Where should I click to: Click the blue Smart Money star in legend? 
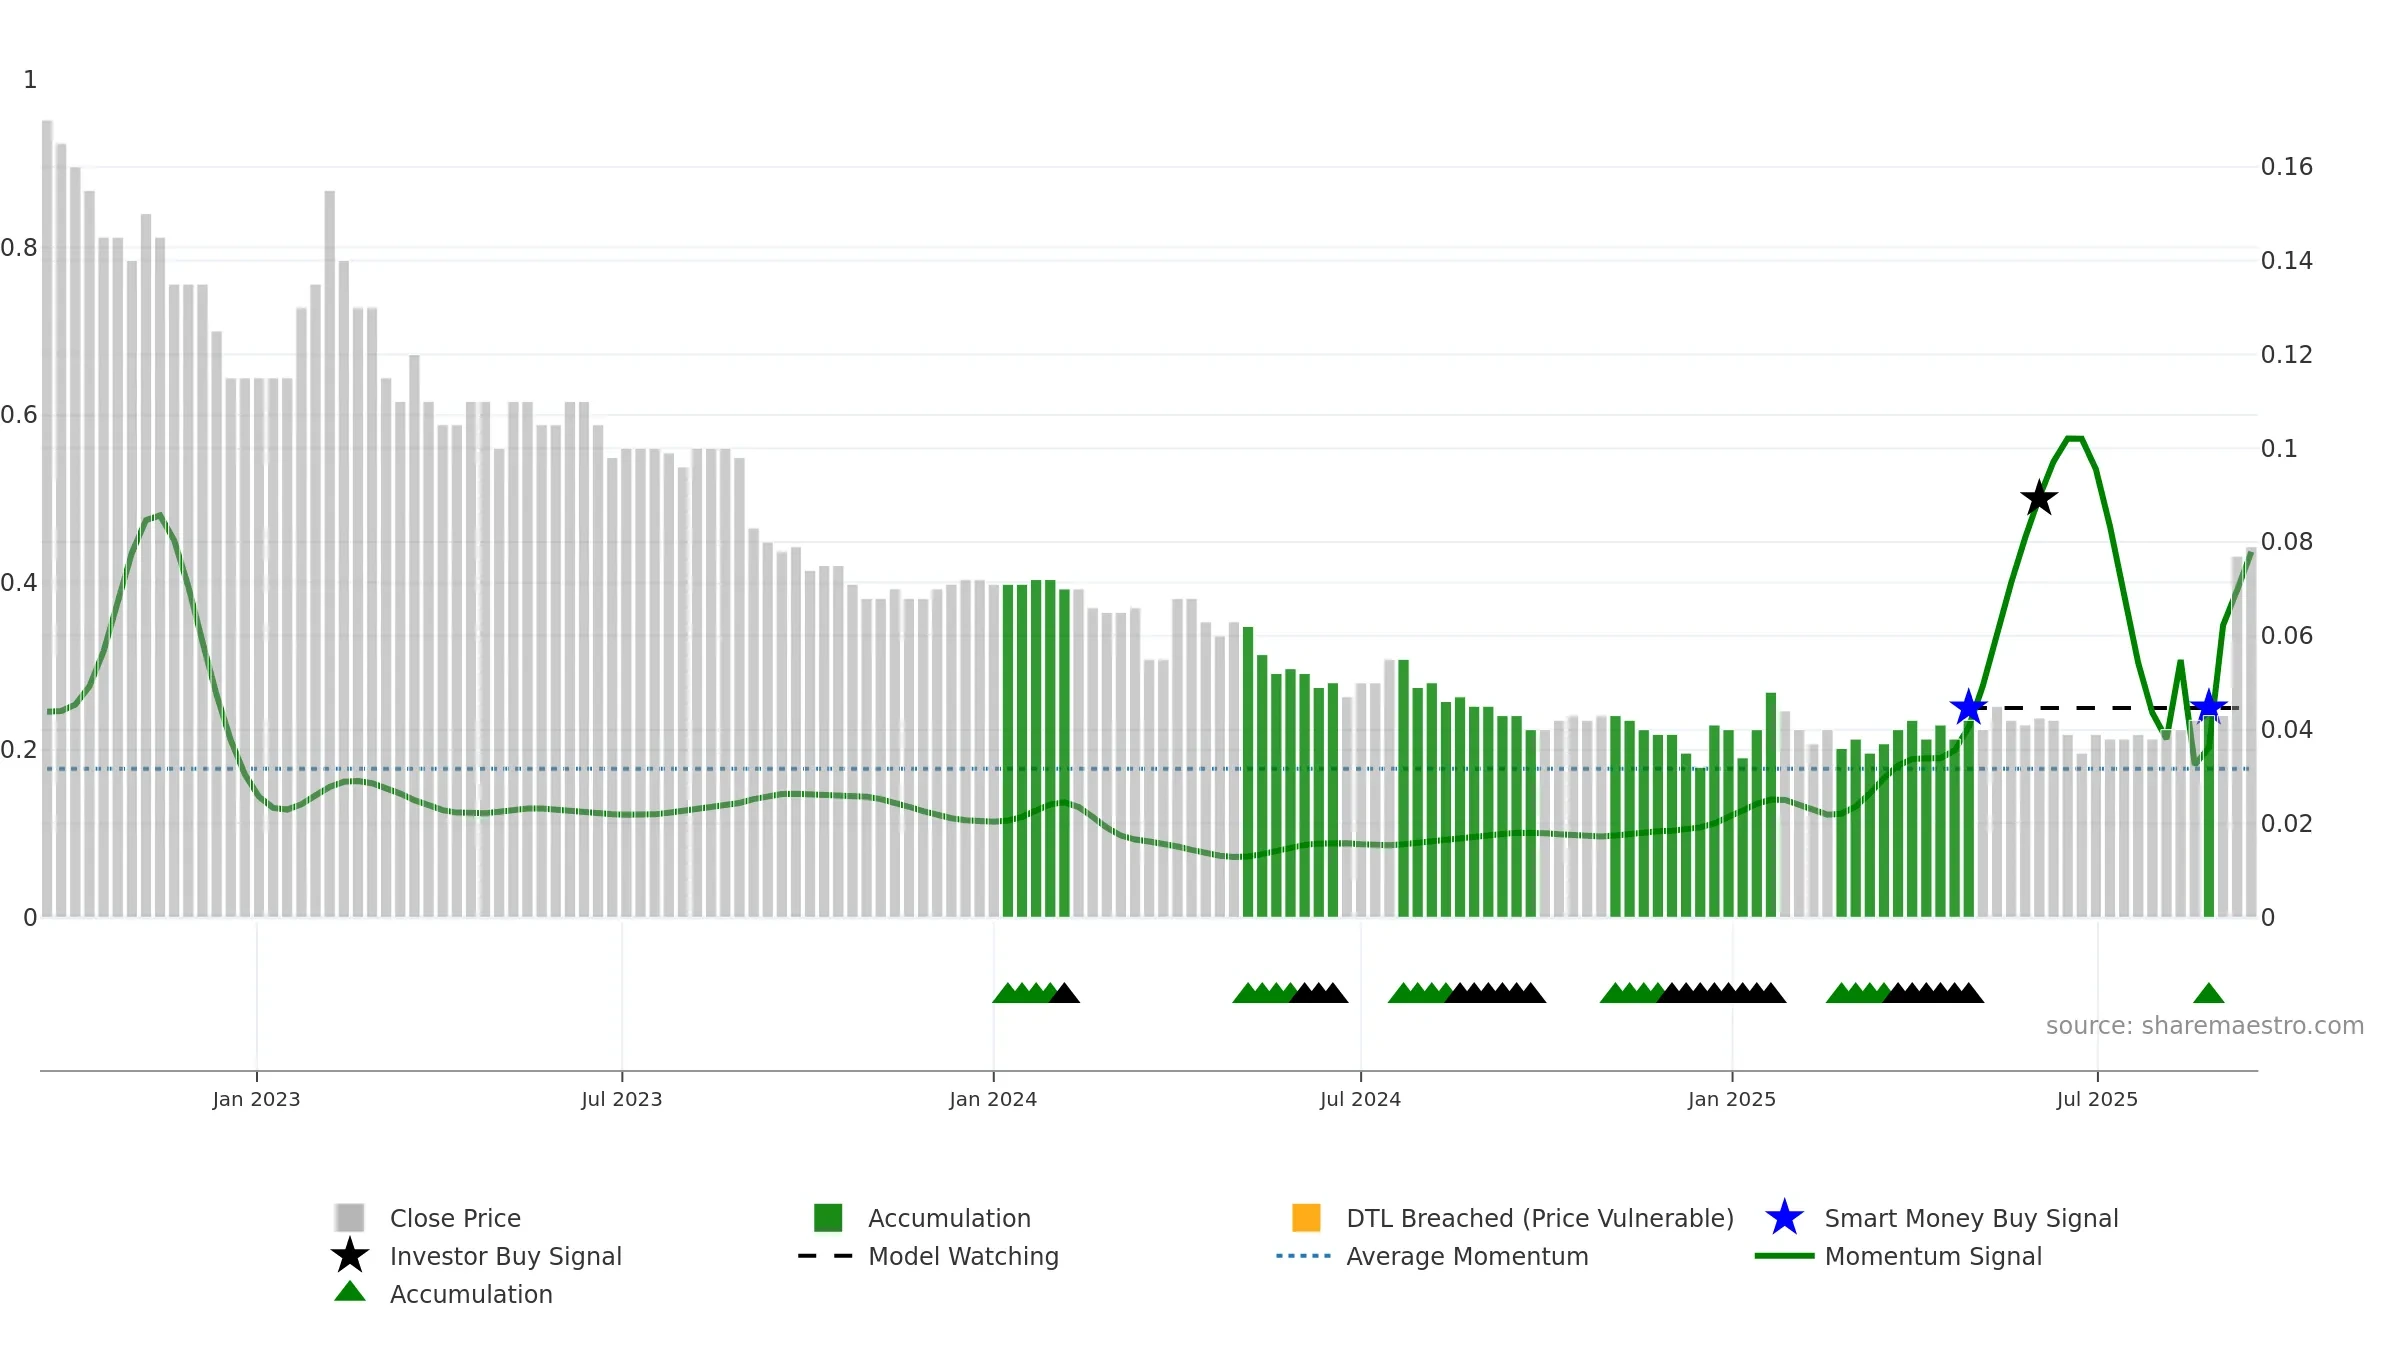1784,1218
